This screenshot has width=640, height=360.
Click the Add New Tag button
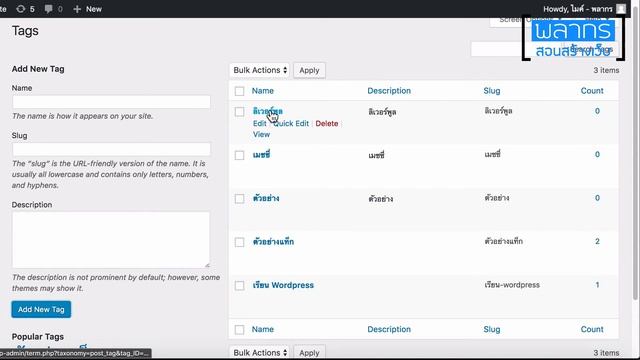tap(41, 309)
